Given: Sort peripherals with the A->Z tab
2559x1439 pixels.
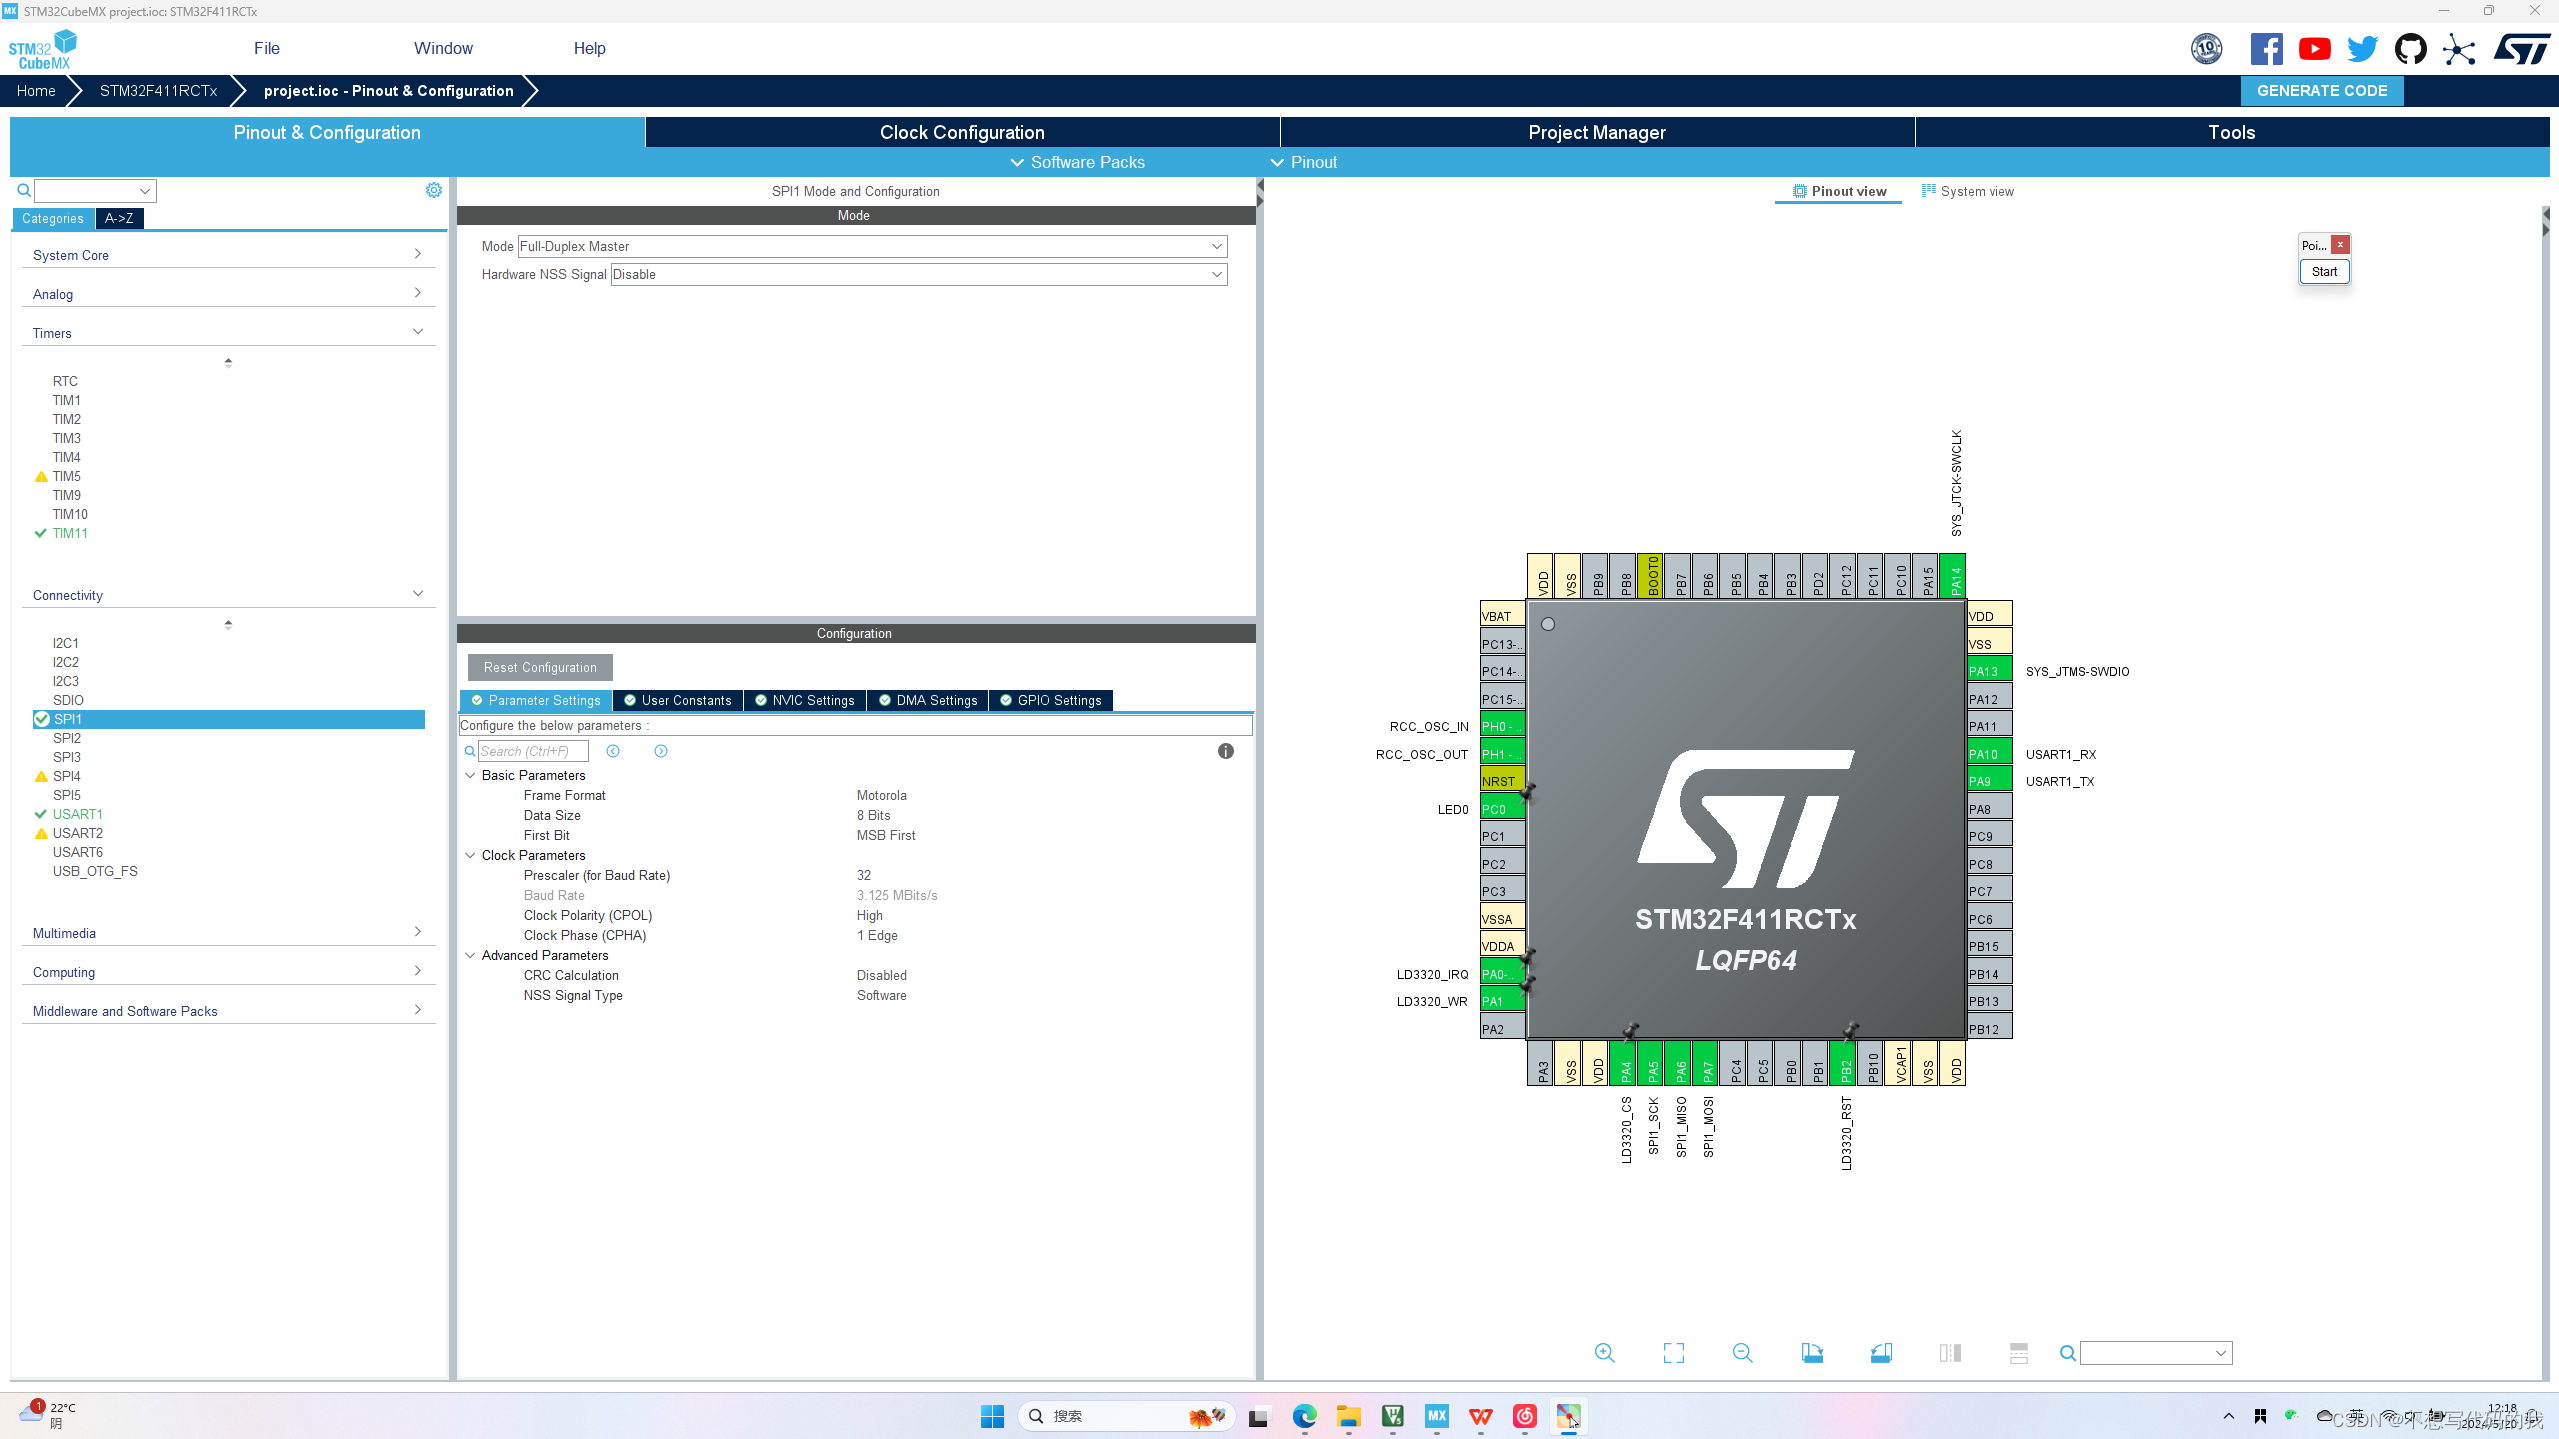Looking at the screenshot, I should (x=119, y=218).
